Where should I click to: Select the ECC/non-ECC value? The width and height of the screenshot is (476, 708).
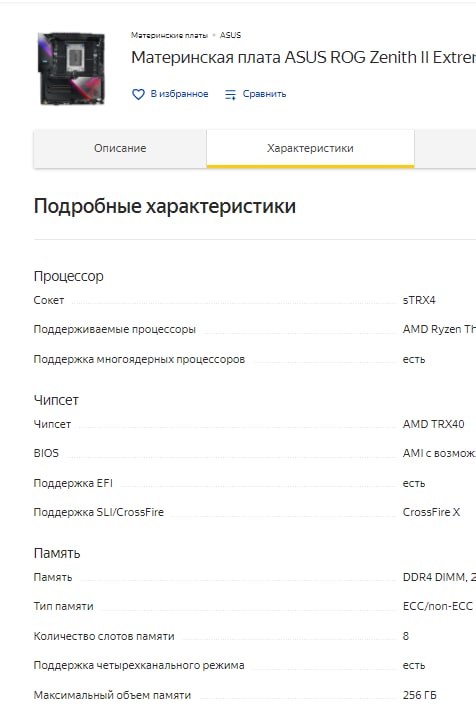(438, 606)
